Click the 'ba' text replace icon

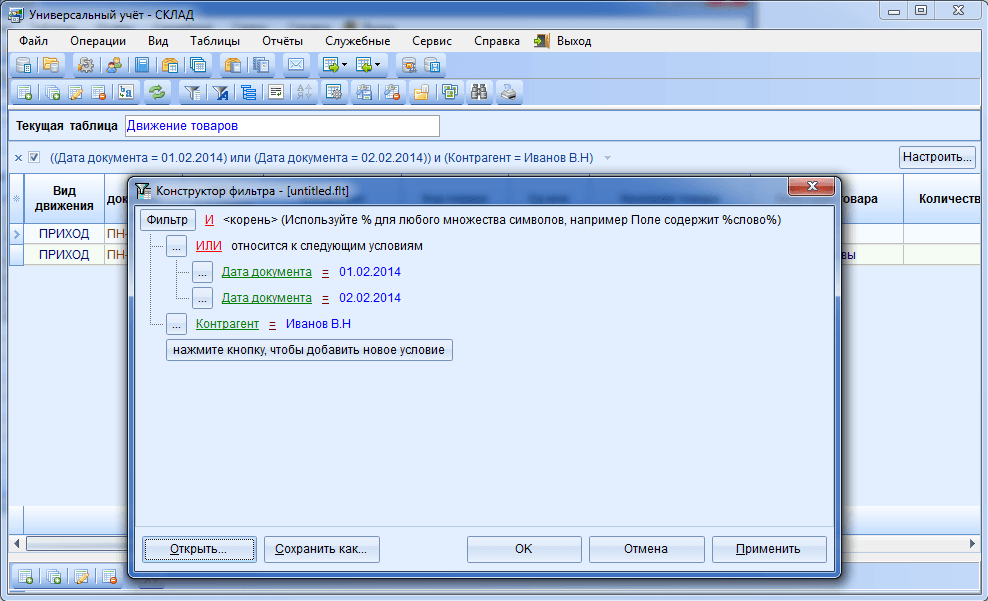pos(126,93)
